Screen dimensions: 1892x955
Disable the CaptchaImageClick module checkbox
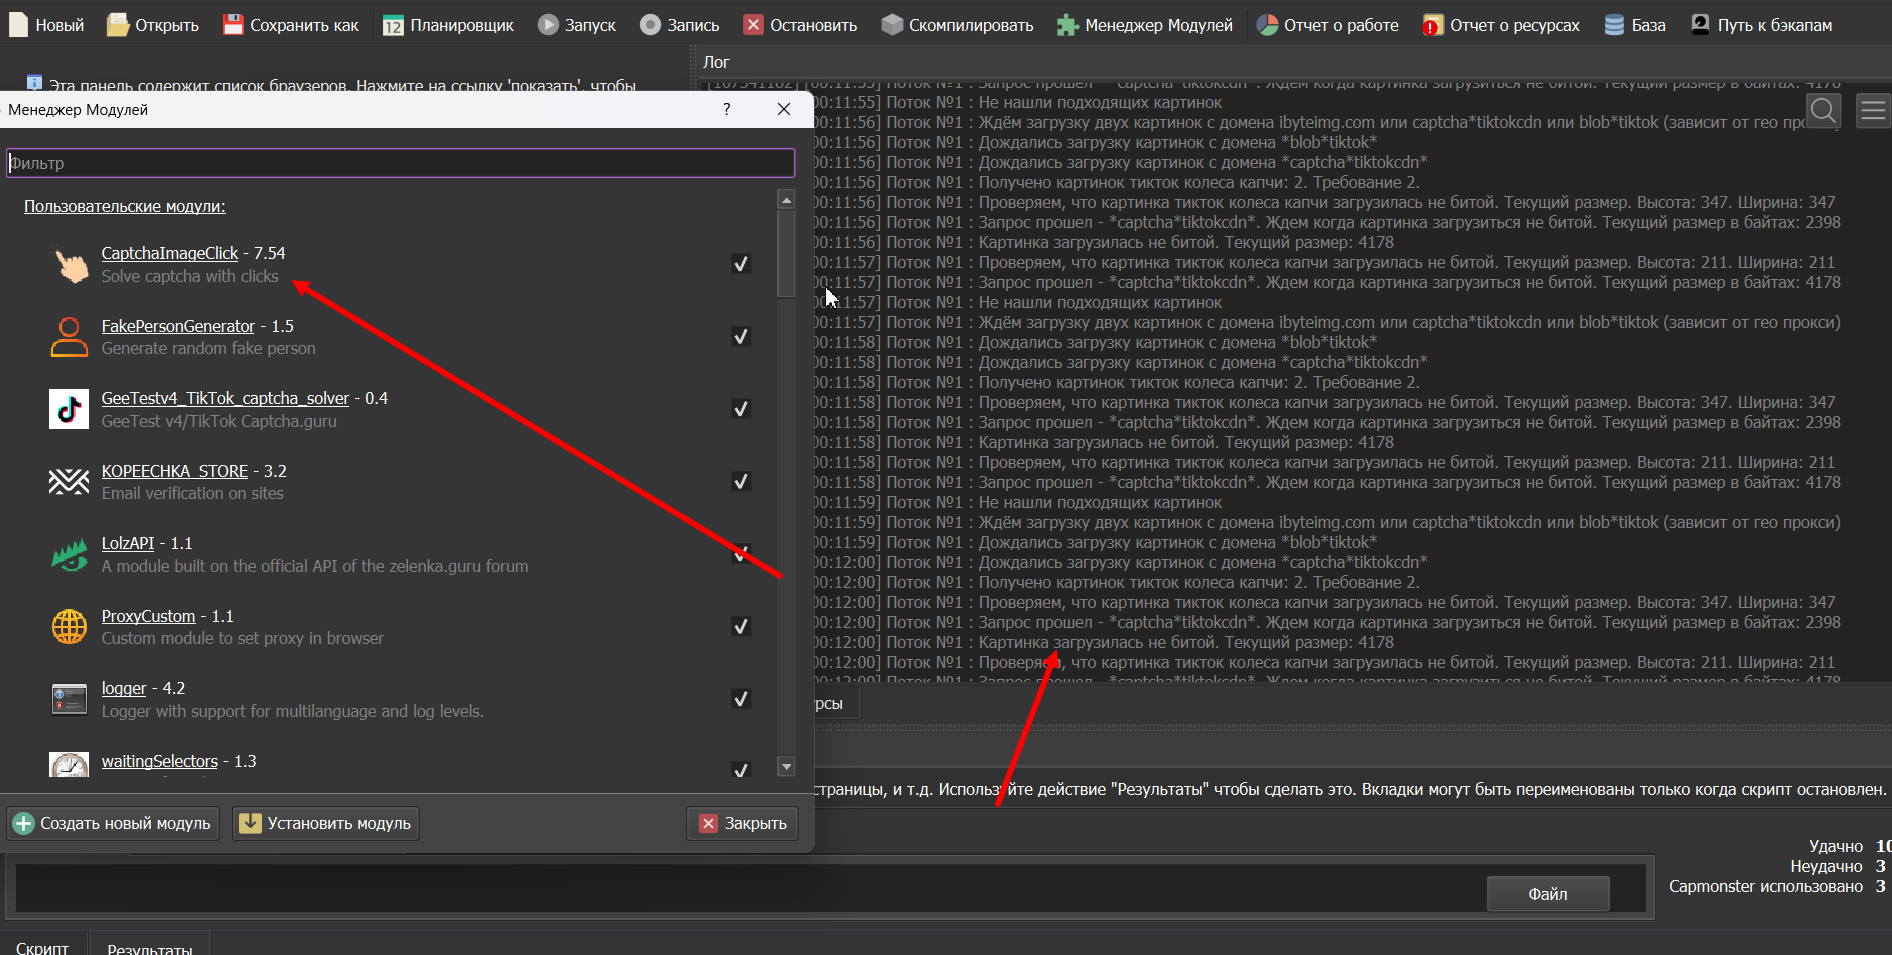(x=741, y=264)
